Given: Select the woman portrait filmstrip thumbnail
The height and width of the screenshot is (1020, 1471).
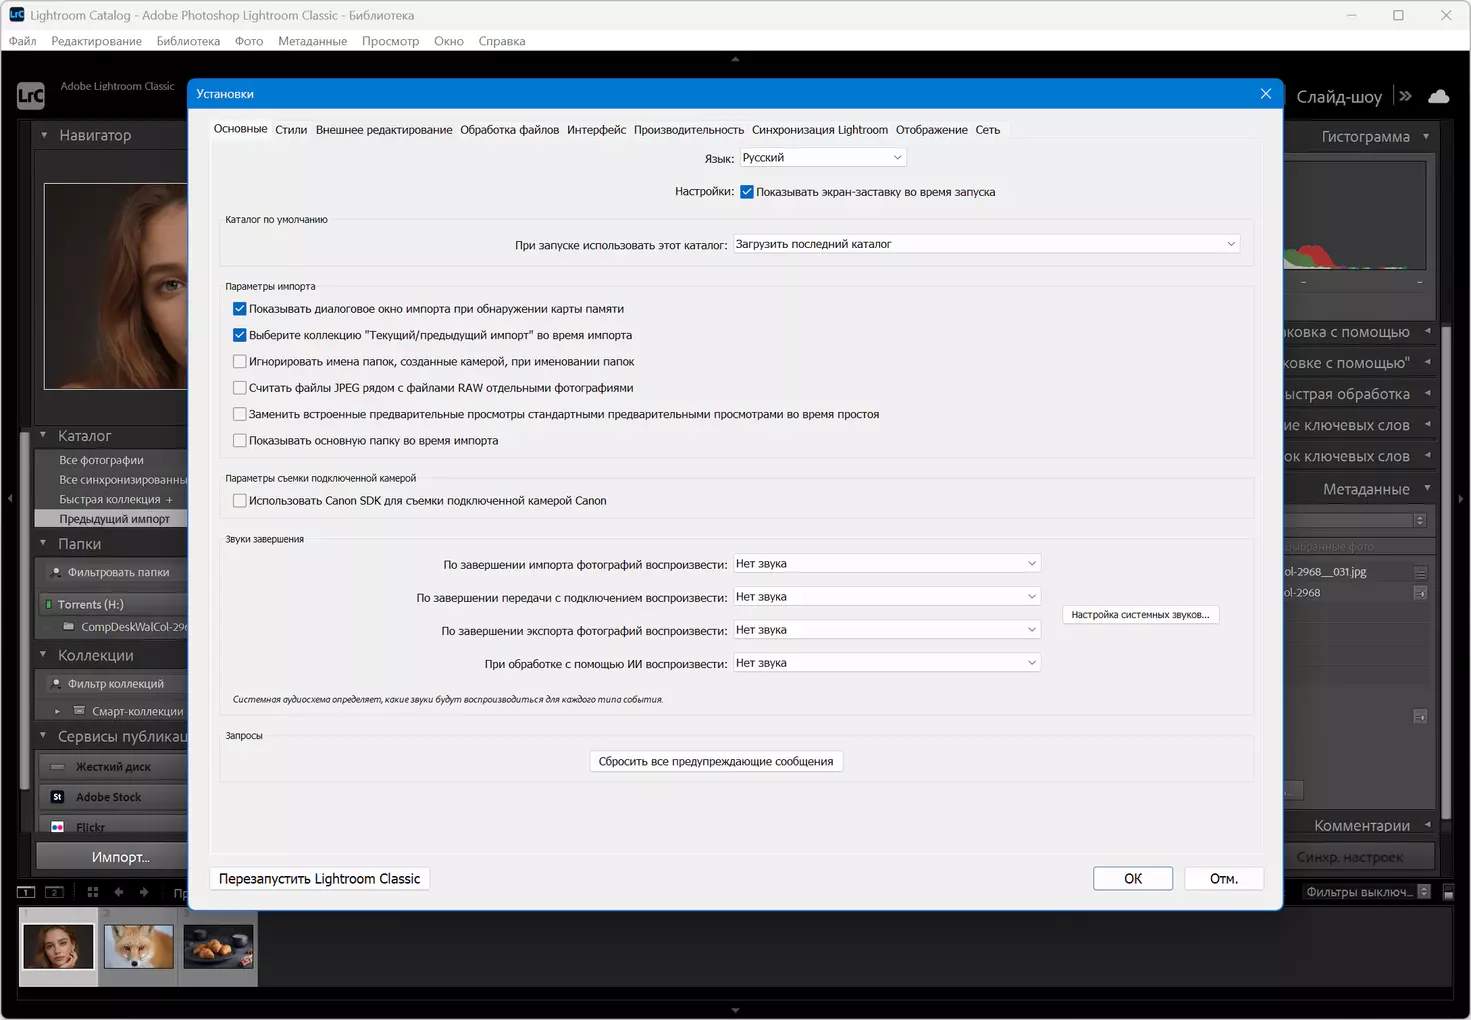Looking at the screenshot, I should pos(58,946).
